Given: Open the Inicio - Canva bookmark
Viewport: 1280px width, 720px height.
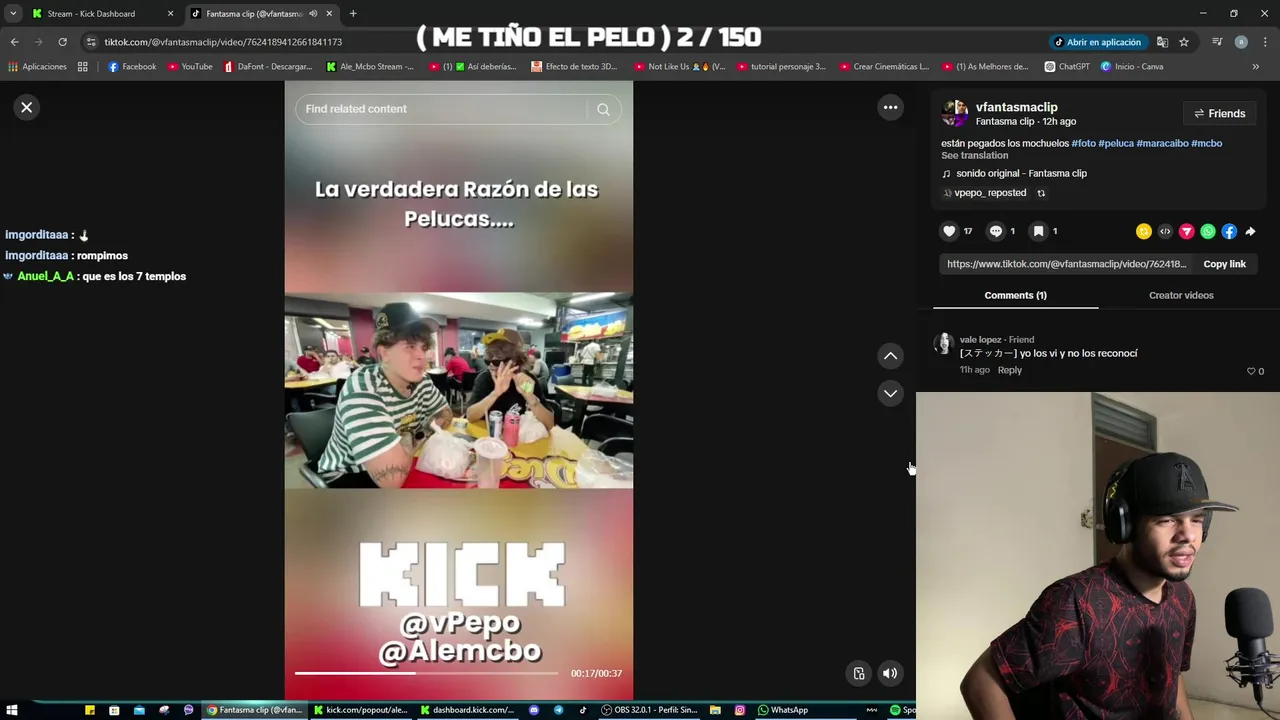Looking at the screenshot, I should pyautogui.click(x=1132, y=67).
